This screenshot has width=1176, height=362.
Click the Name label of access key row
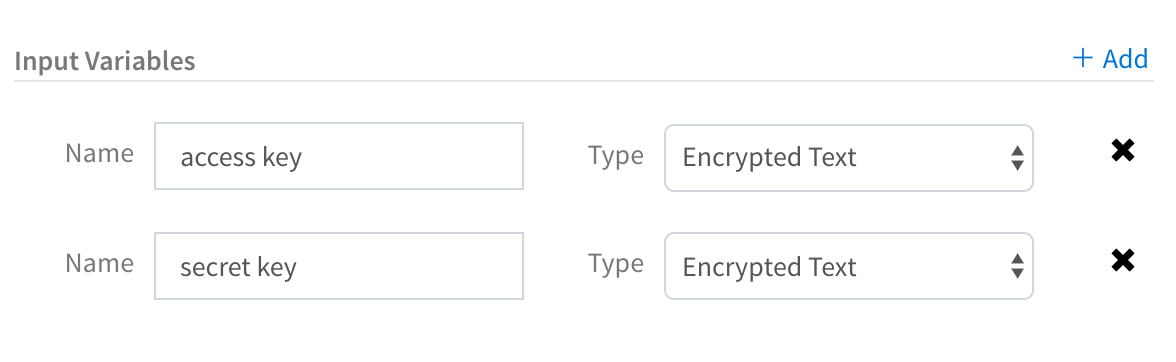coord(100,153)
